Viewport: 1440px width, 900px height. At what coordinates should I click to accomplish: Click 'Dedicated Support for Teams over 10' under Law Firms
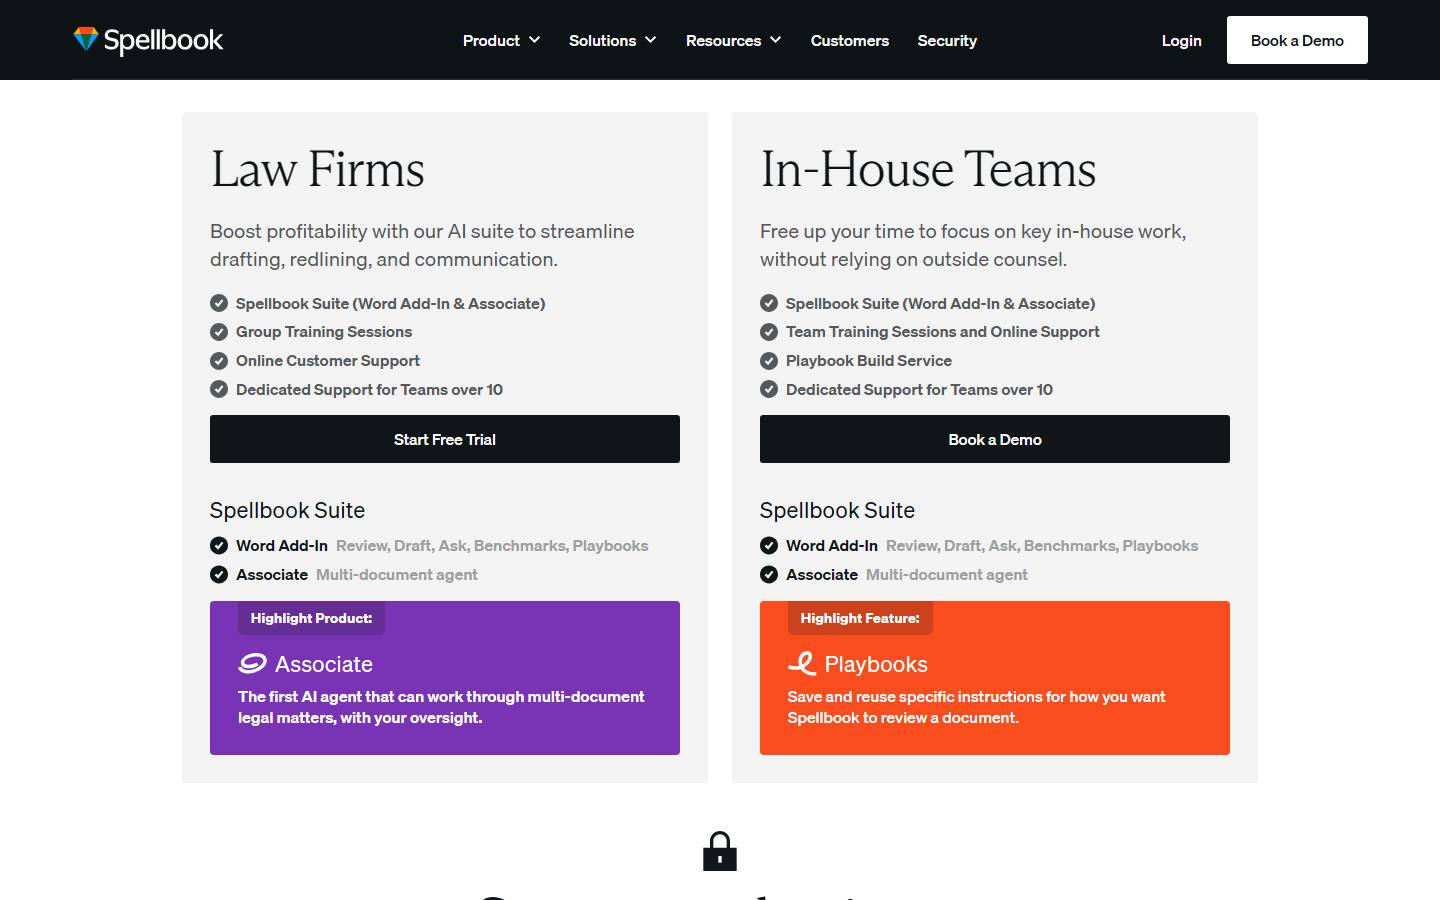pos(369,390)
